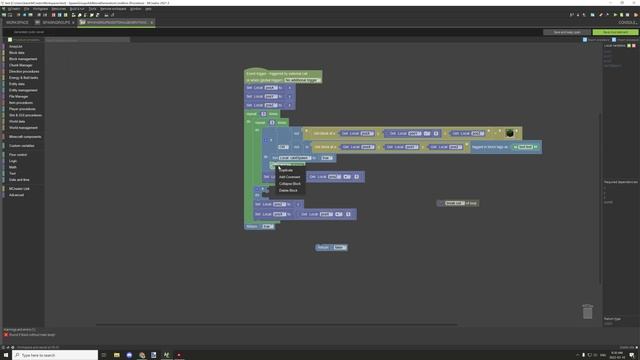Open the Entity management category
The image size is (640, 360).
[x=23, y=90]
